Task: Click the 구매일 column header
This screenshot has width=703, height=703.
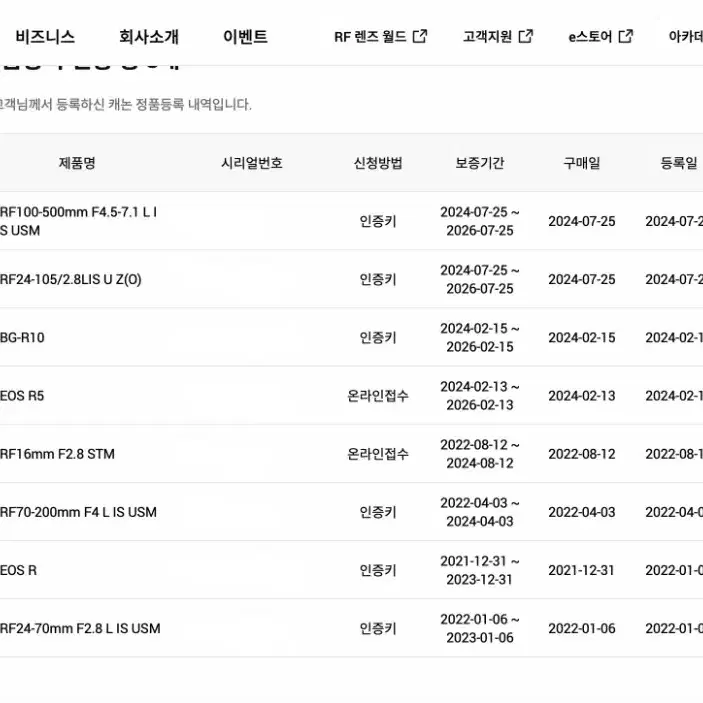Action: [x=581, y=163]
